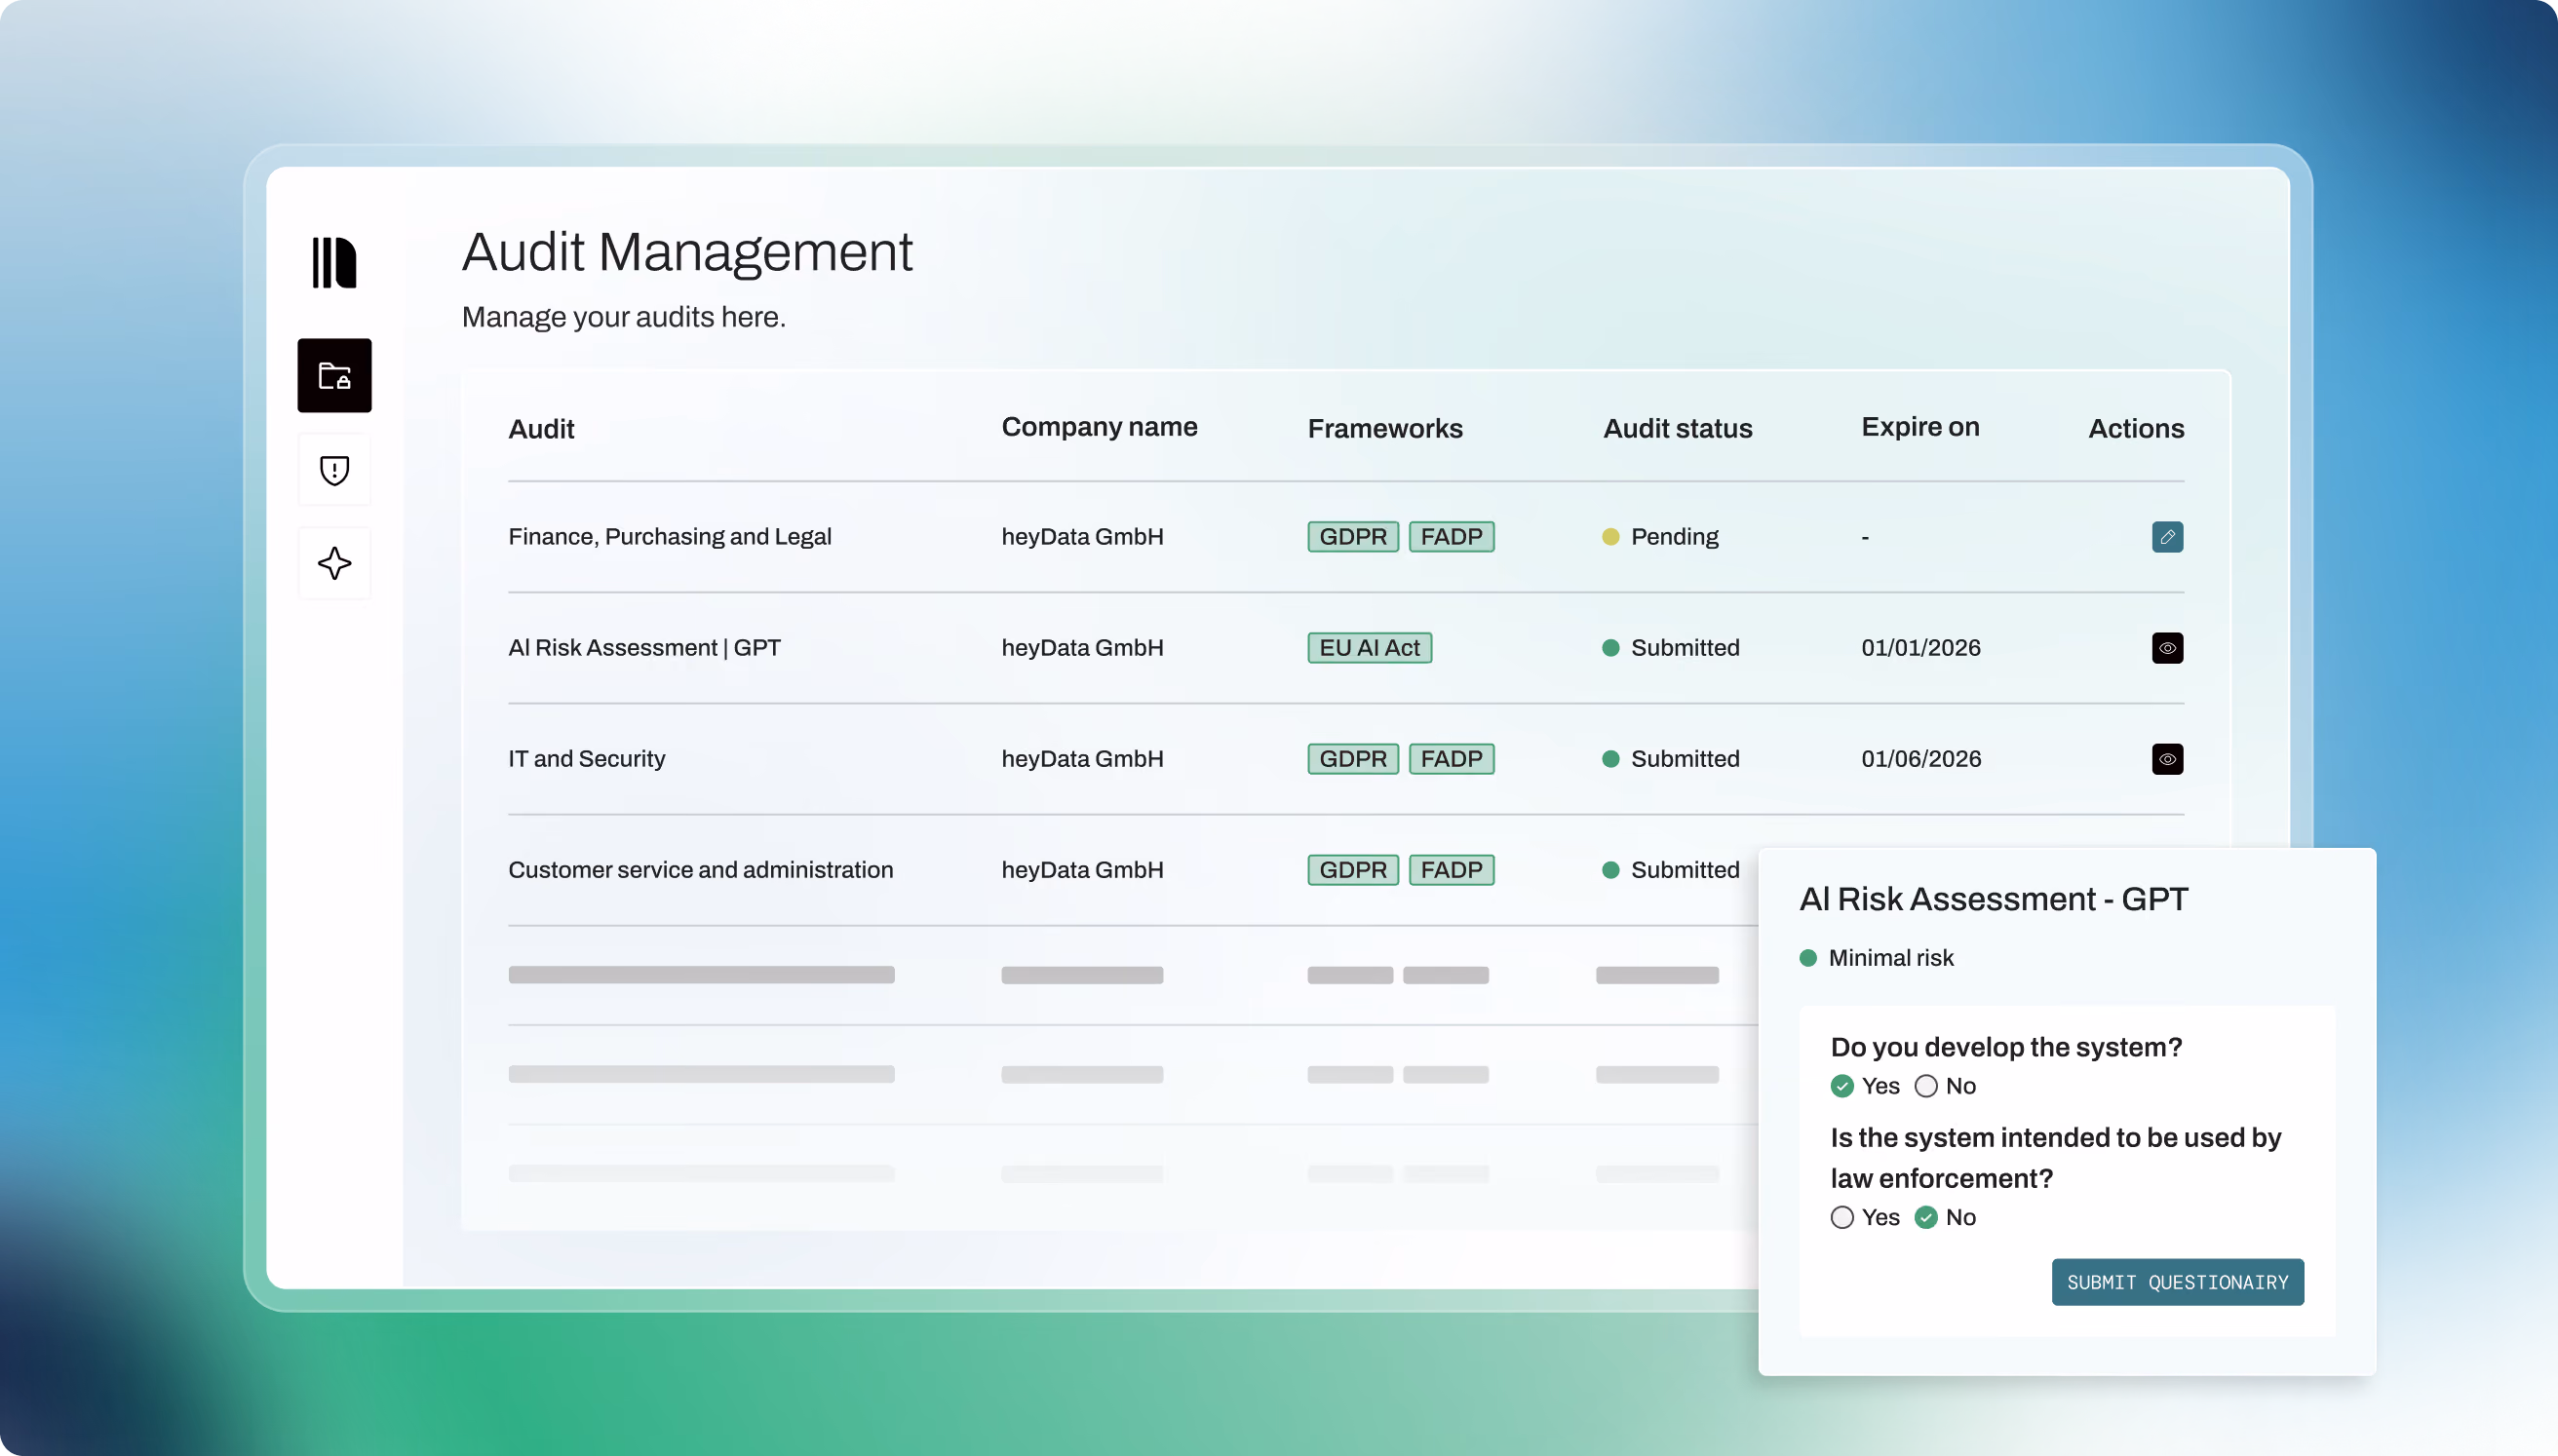View the AI Risk Assessment | GPT audit
This screenshot has width=2558, height=1456.
pos(2167,648)
